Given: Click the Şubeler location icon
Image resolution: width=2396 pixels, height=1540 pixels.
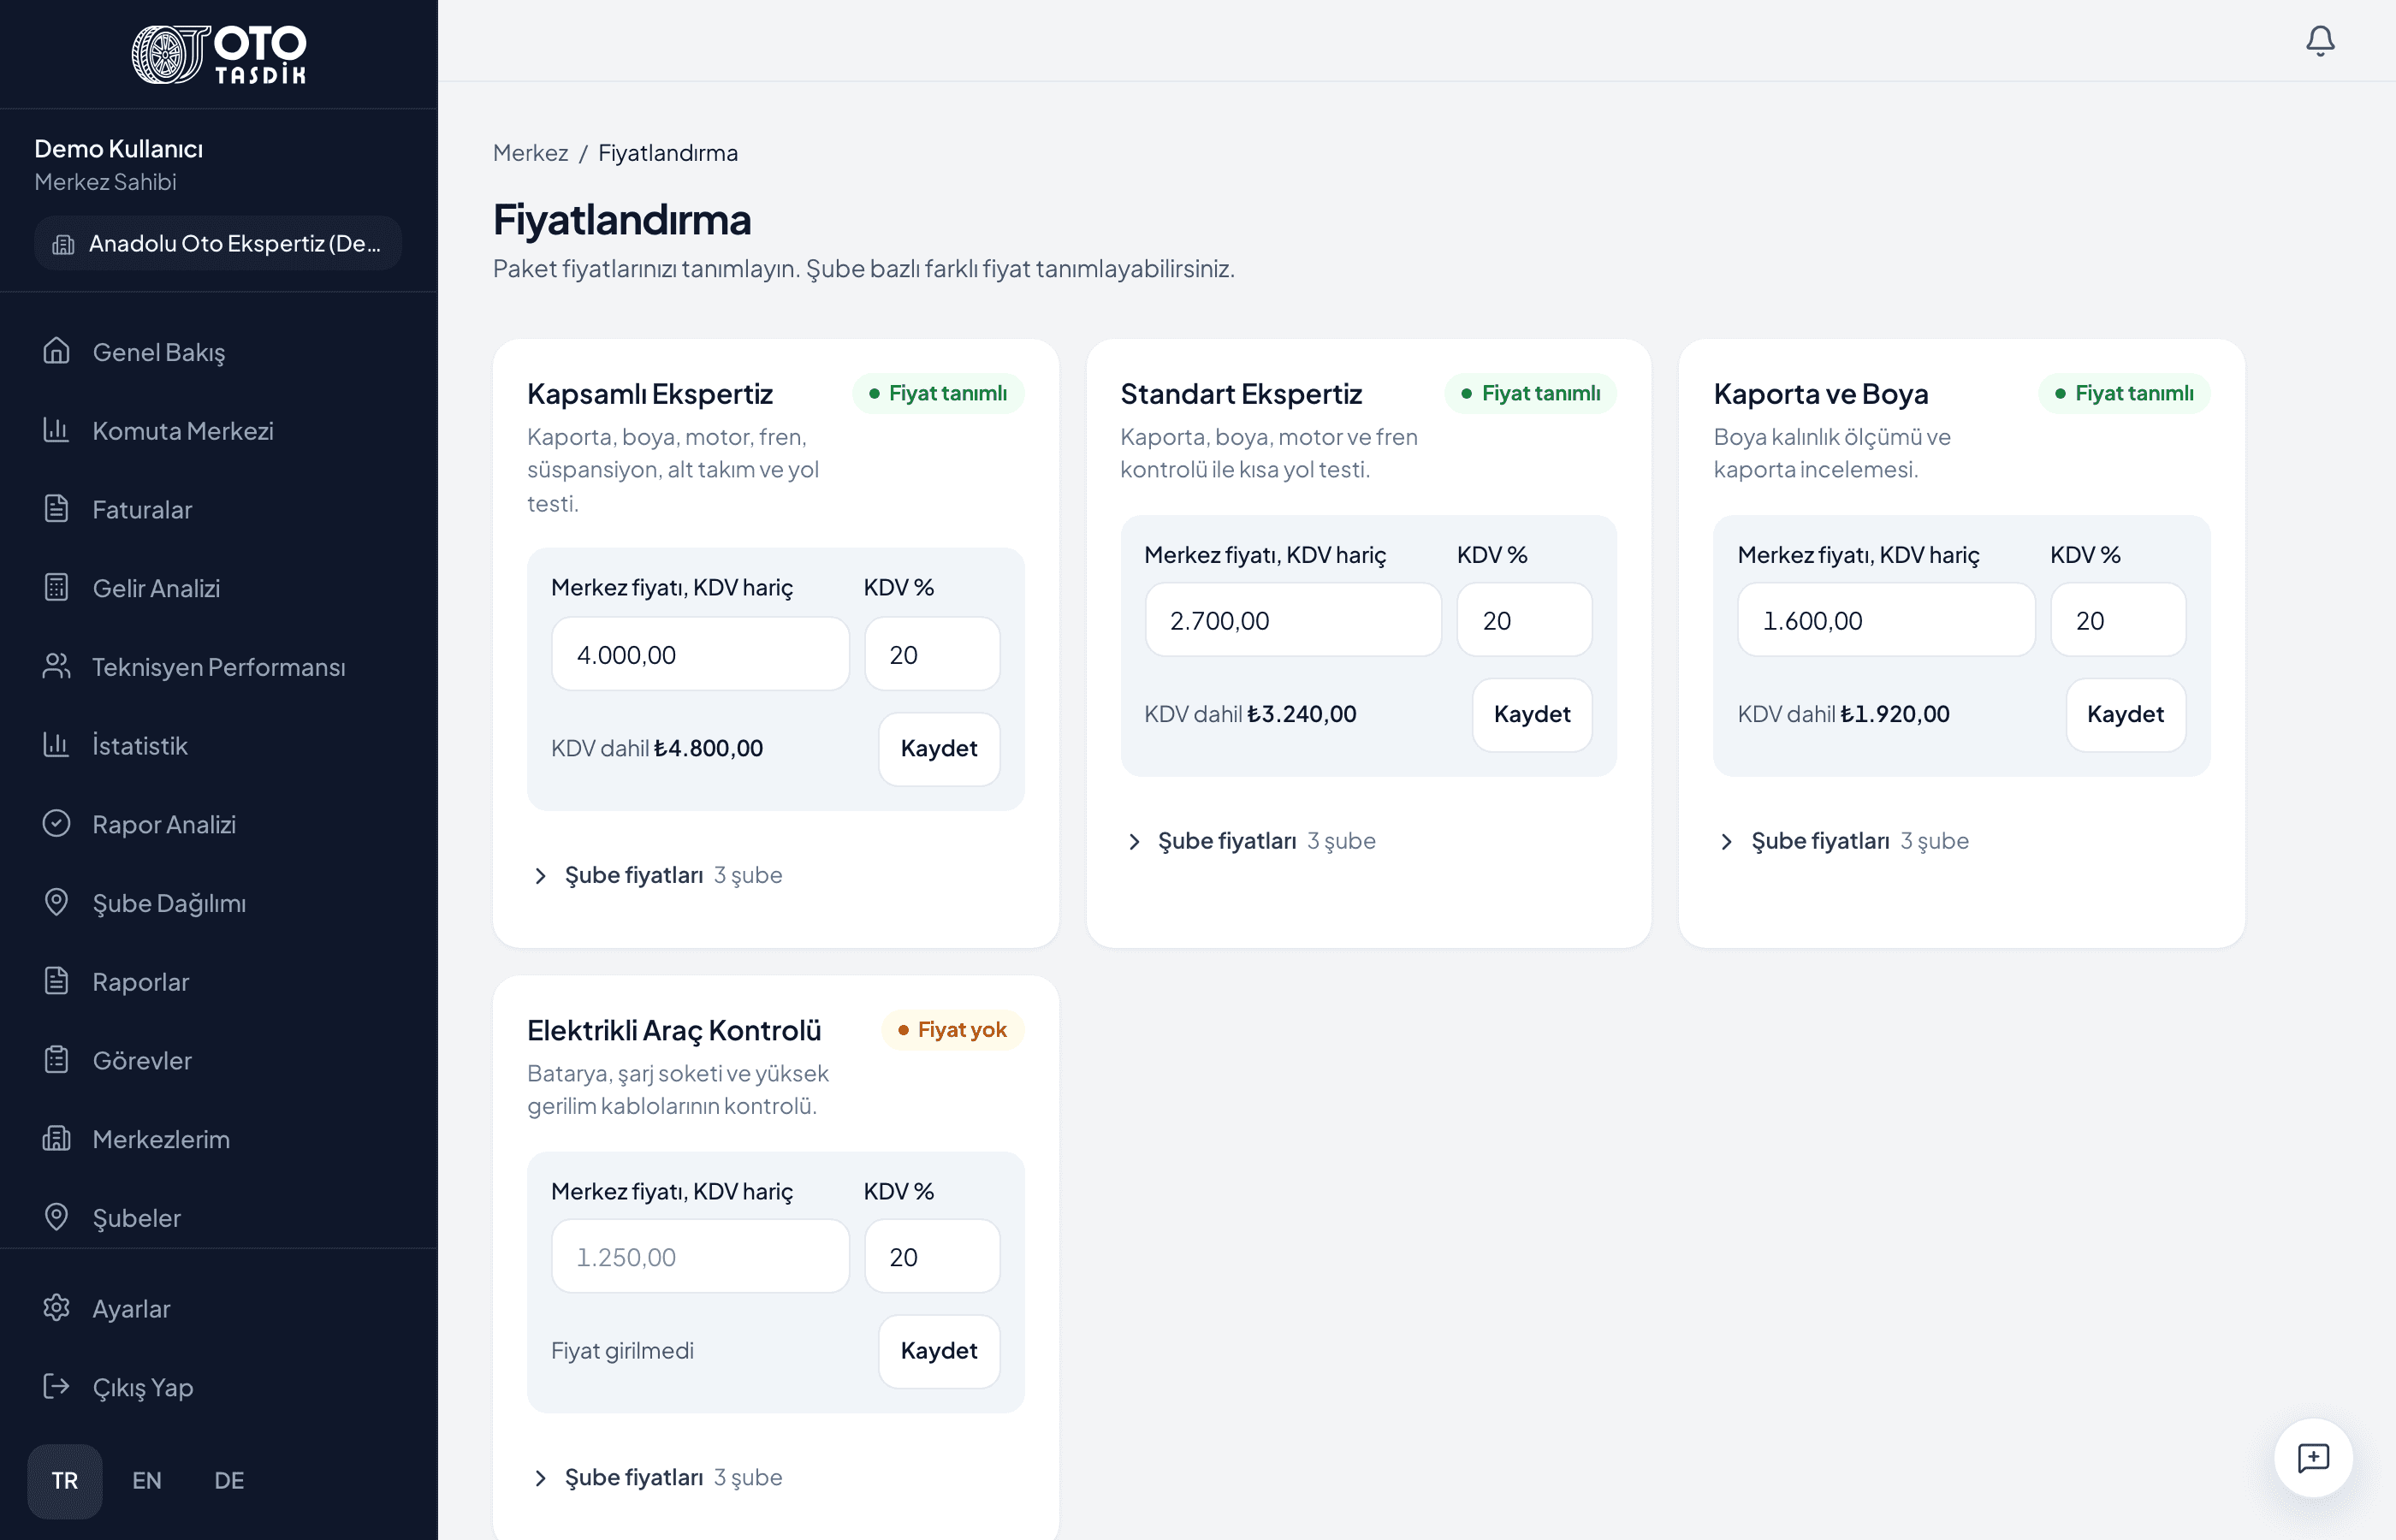Looking at the screenshot, I should coord(56,1217).
